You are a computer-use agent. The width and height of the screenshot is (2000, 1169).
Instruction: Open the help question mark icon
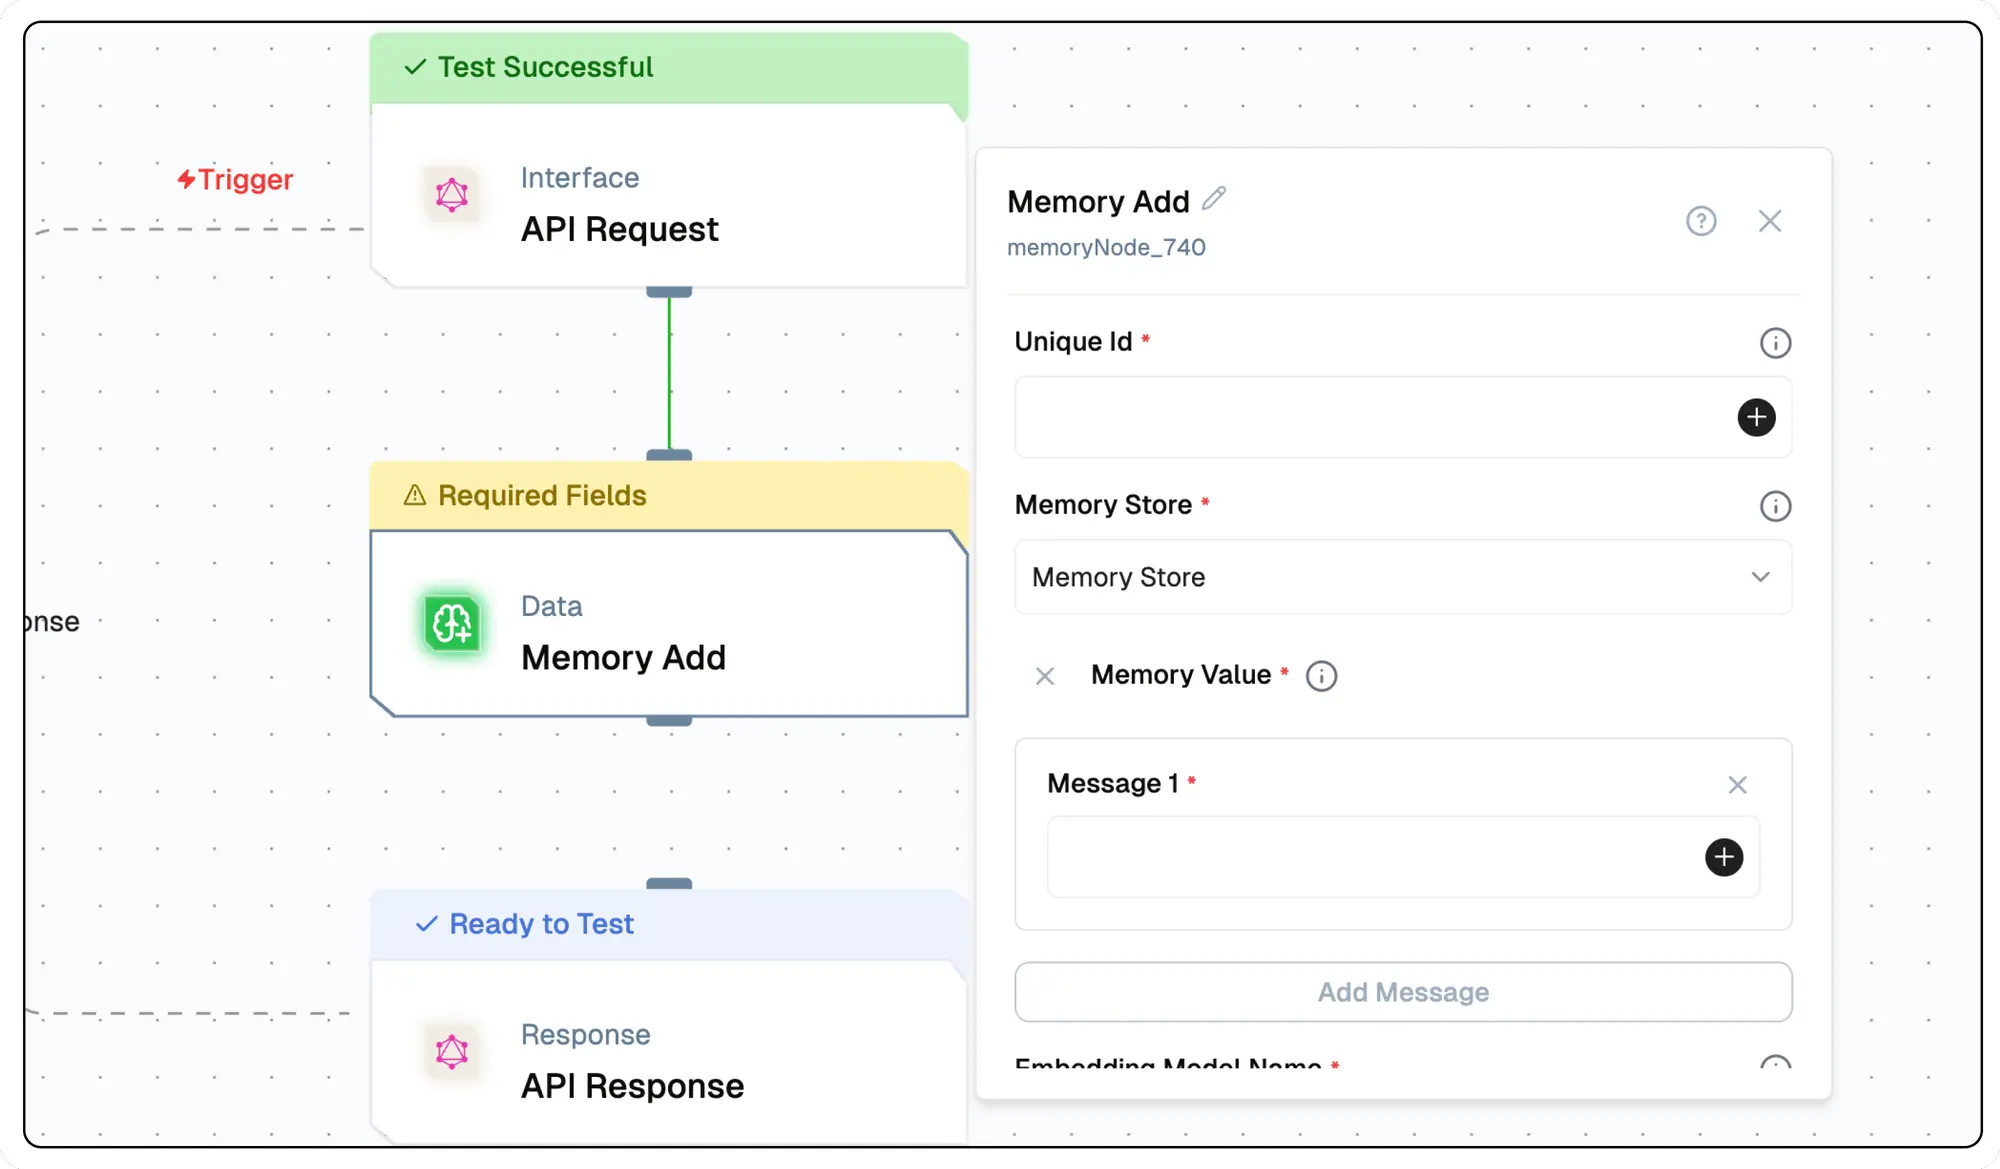(1700, 221)
